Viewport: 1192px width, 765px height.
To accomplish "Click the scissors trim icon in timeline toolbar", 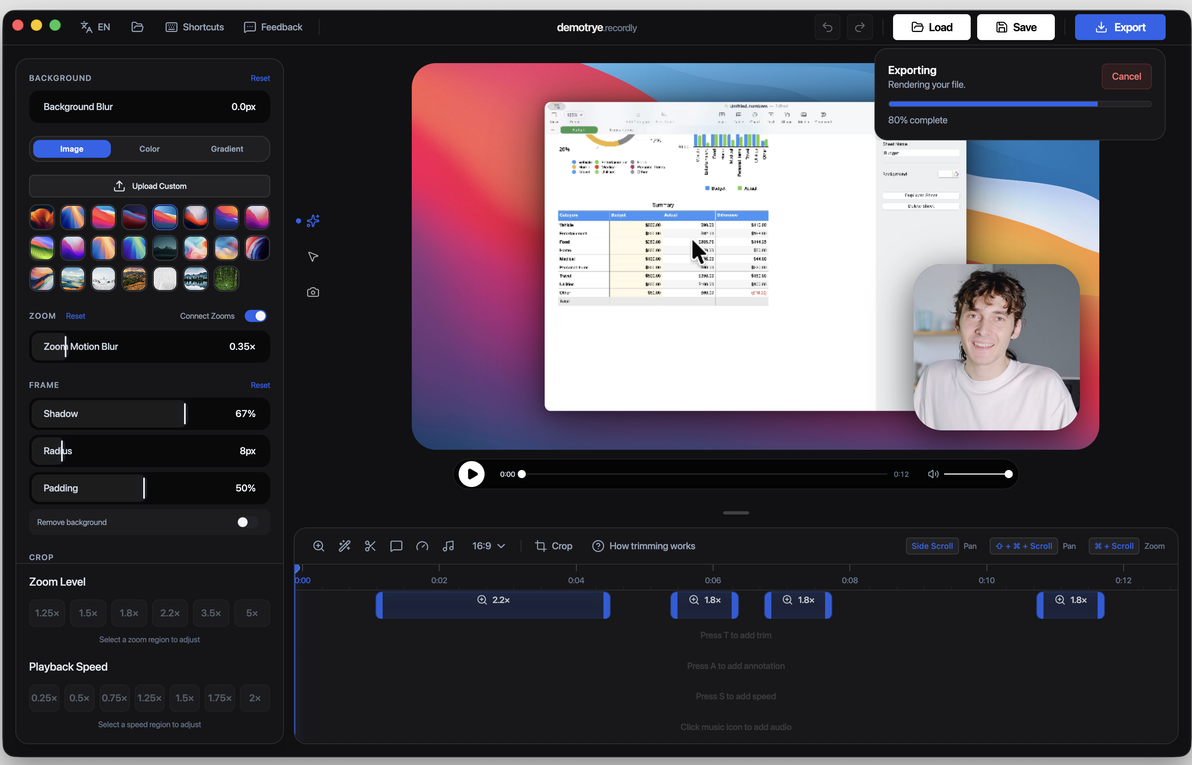I will pyautogui.click(x=370, y=546).
